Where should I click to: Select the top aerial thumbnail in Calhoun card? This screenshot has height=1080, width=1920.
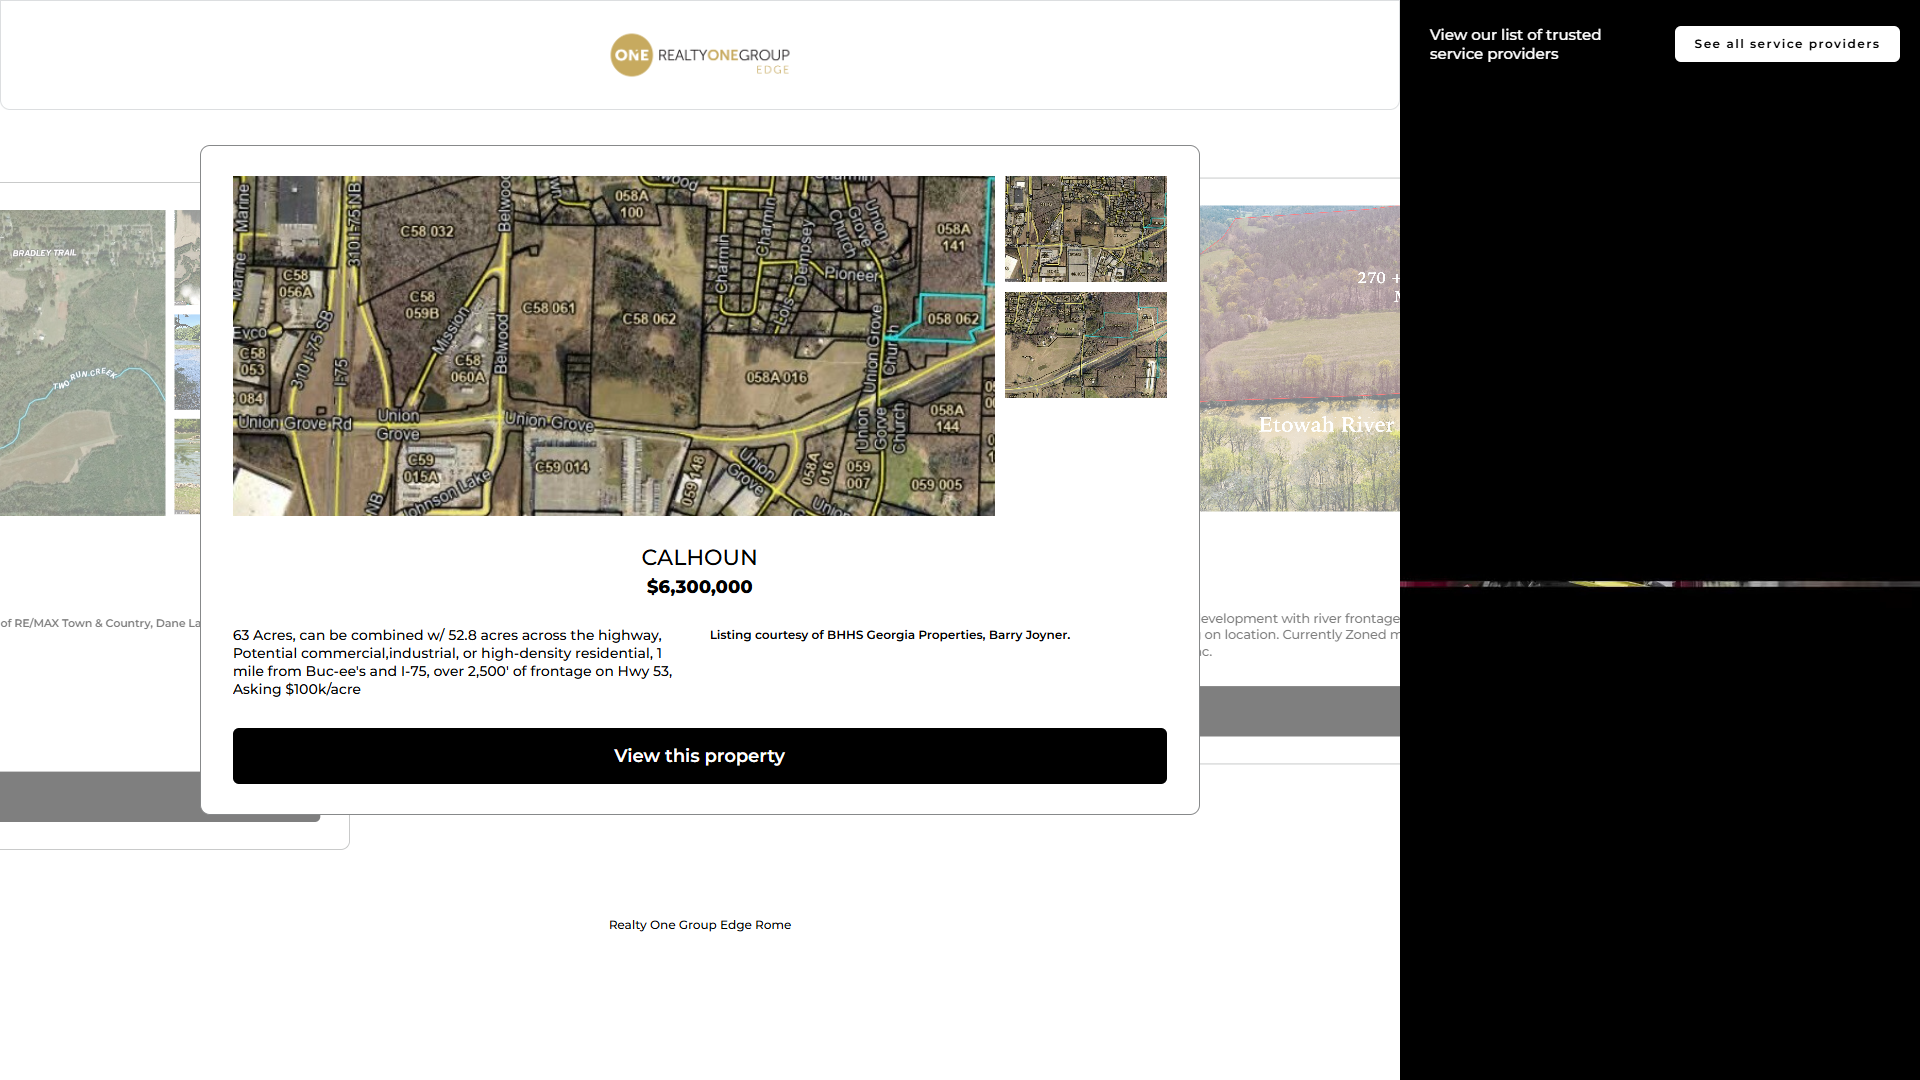(1085, 228)
